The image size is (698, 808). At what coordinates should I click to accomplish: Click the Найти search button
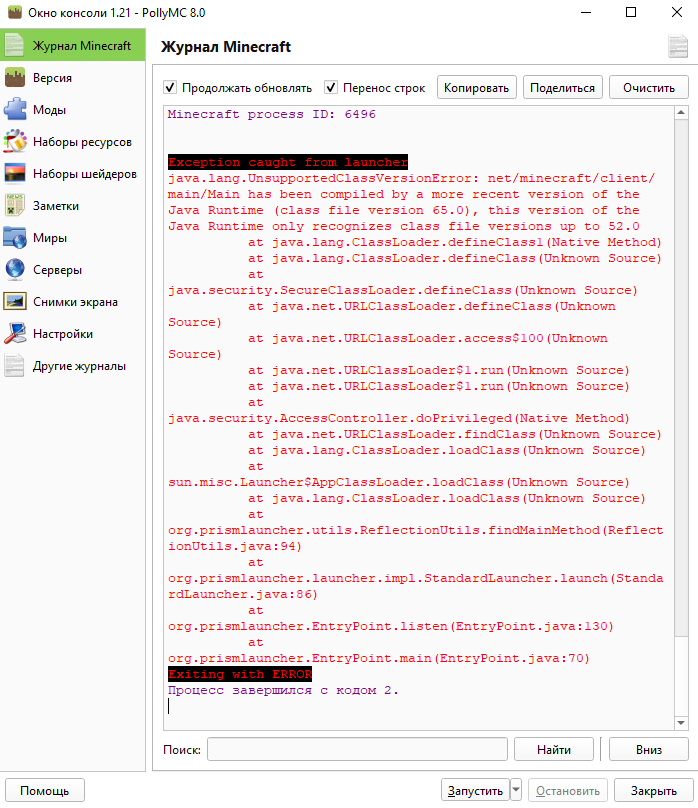point(554,749)
